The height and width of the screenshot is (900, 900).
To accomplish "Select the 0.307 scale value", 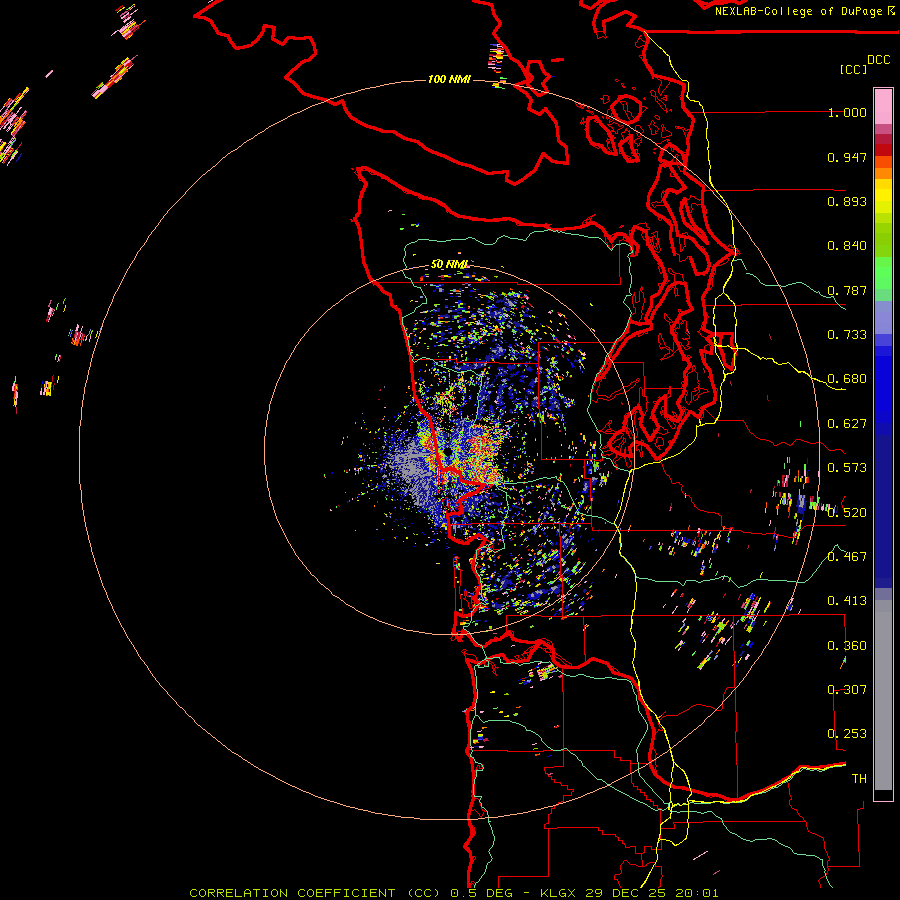I will point(847,690).
